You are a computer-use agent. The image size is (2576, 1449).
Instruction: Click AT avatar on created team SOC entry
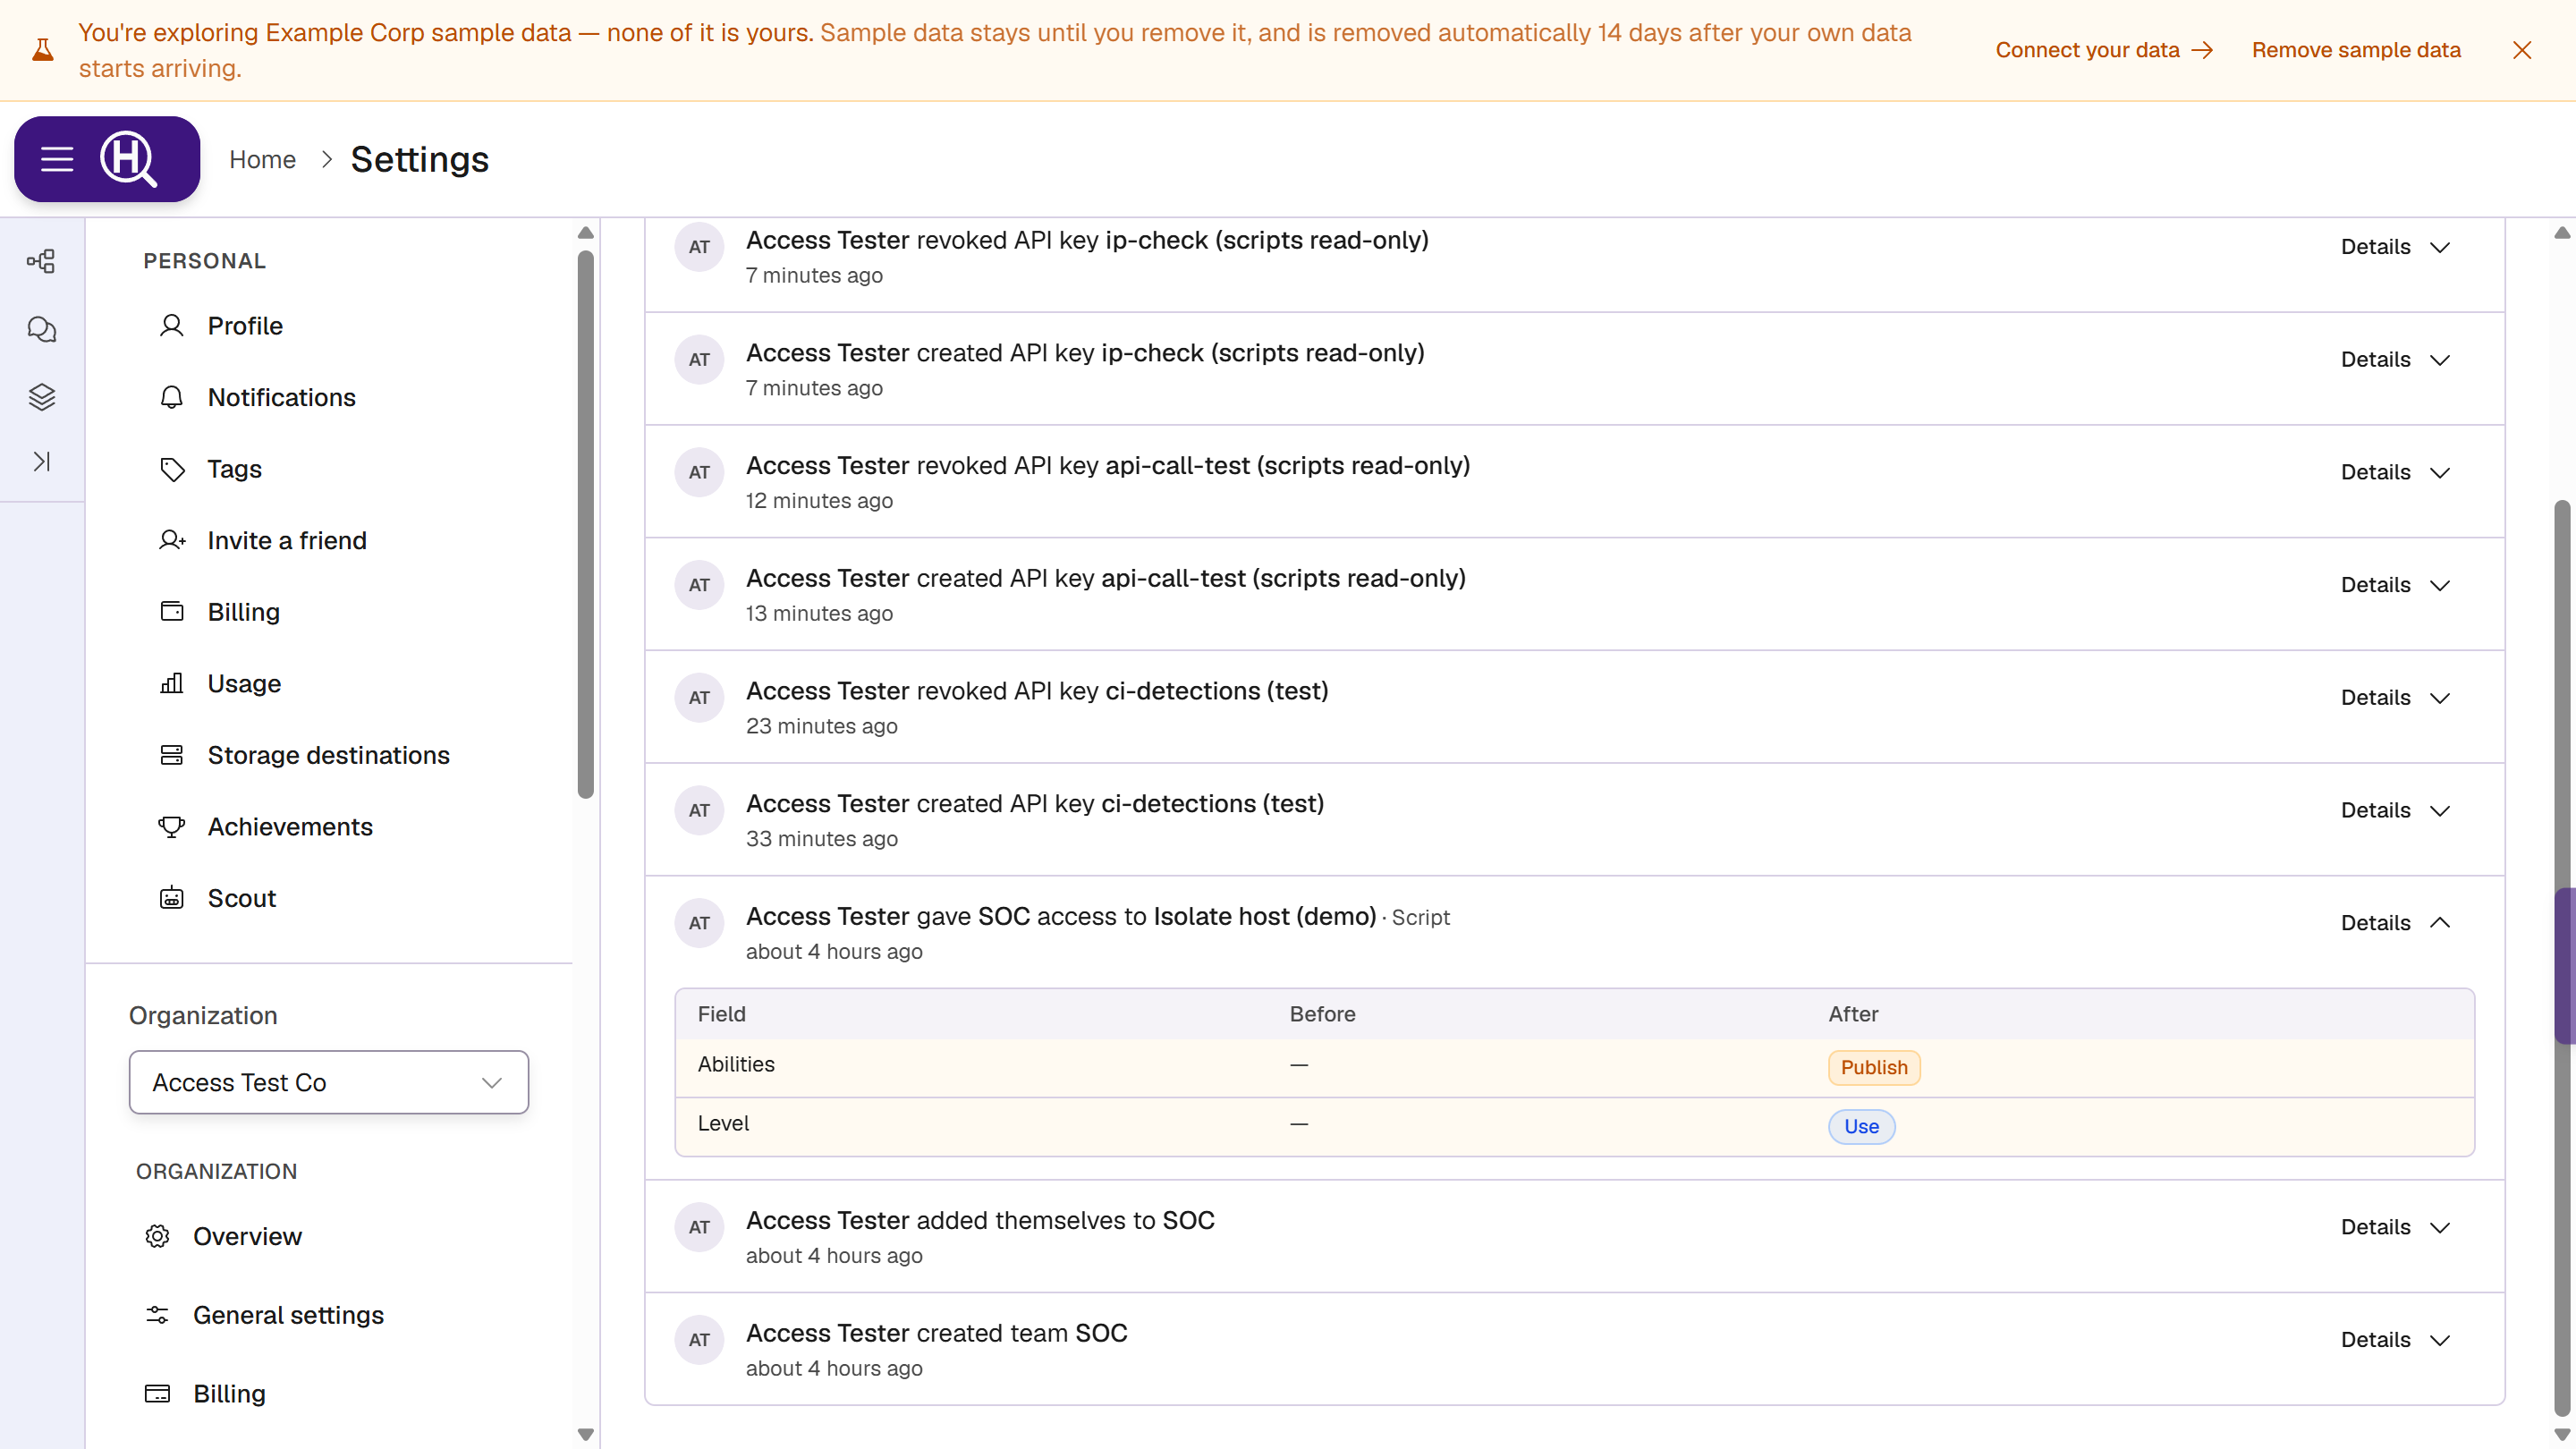click(x=699, y=1340)
